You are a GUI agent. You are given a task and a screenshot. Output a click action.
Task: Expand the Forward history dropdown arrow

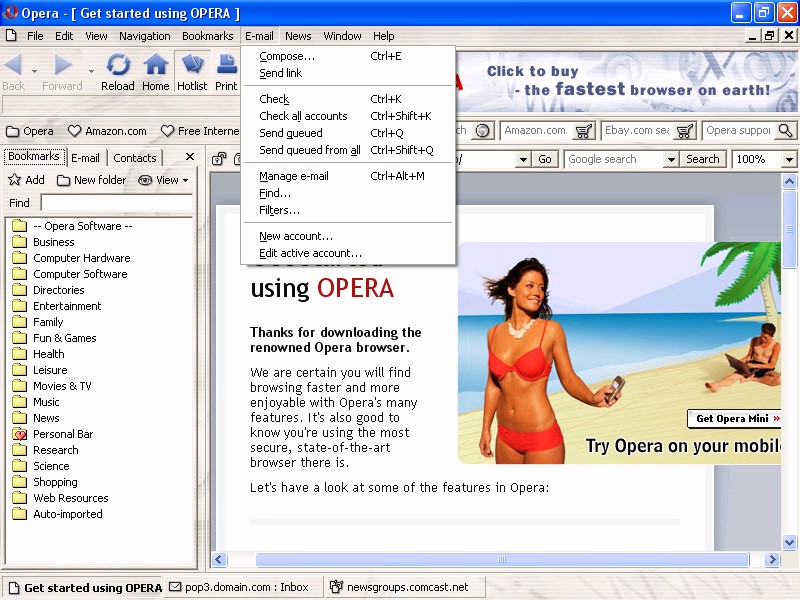point(91,71)
